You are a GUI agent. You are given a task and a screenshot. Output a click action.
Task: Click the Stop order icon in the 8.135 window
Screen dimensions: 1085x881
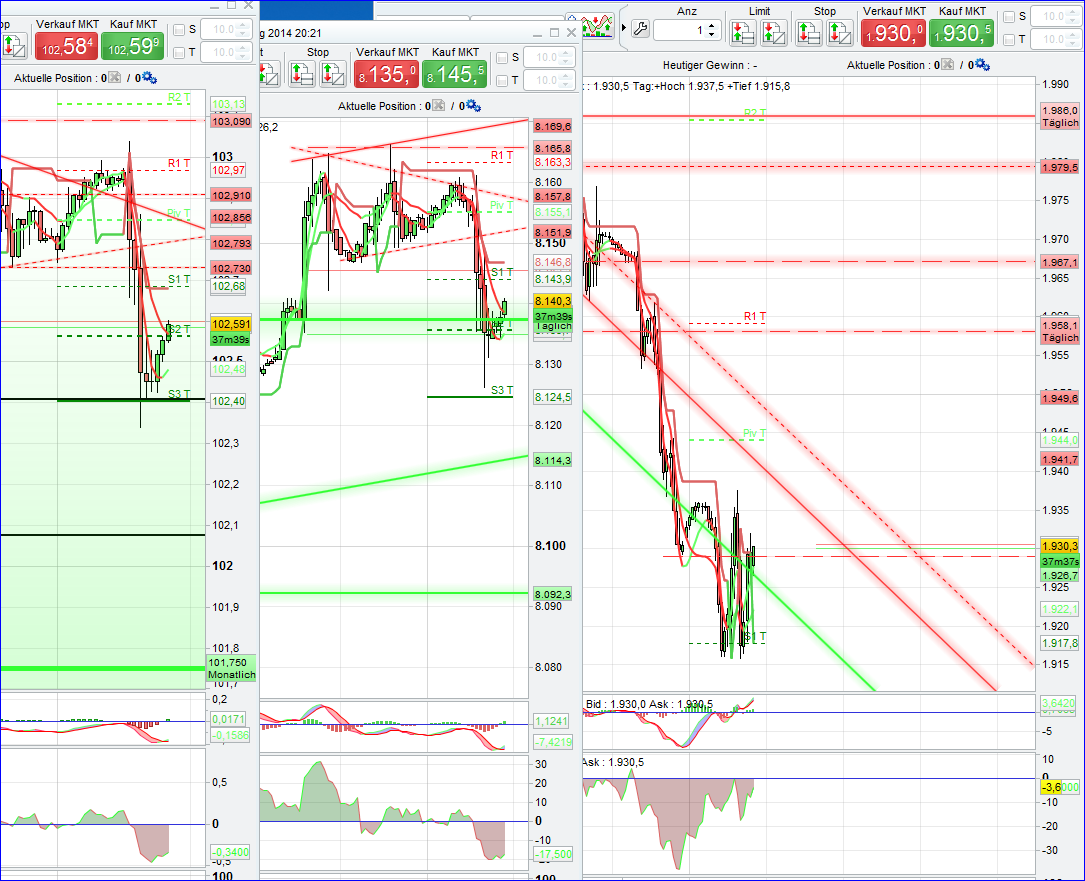tap(300, 70)
